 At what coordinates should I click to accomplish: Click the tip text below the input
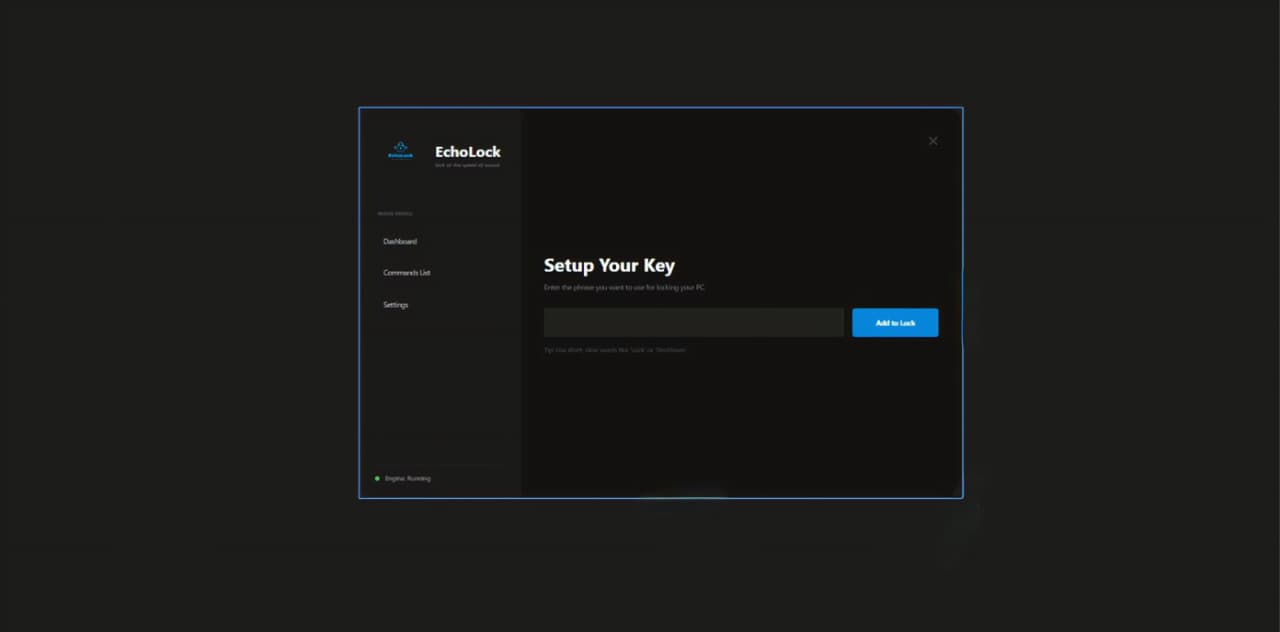coord(614,350)
